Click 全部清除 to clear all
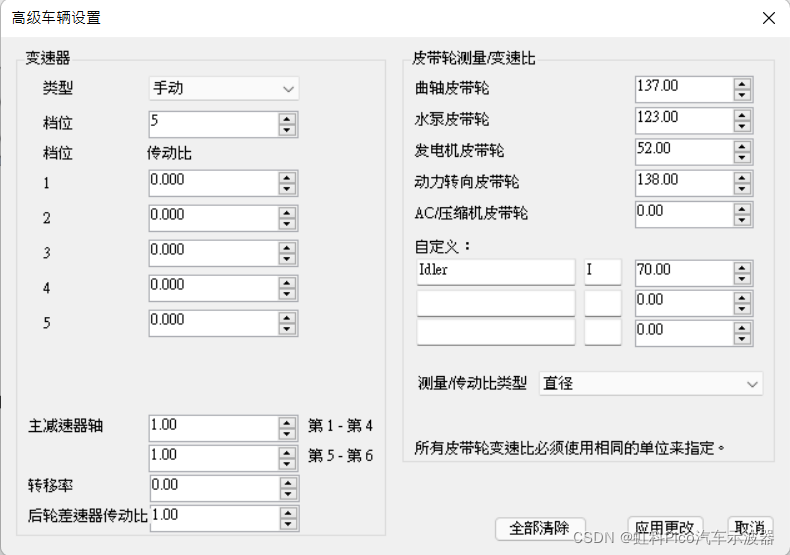This screenshot has height=555, width=790. tap(540, 528)
